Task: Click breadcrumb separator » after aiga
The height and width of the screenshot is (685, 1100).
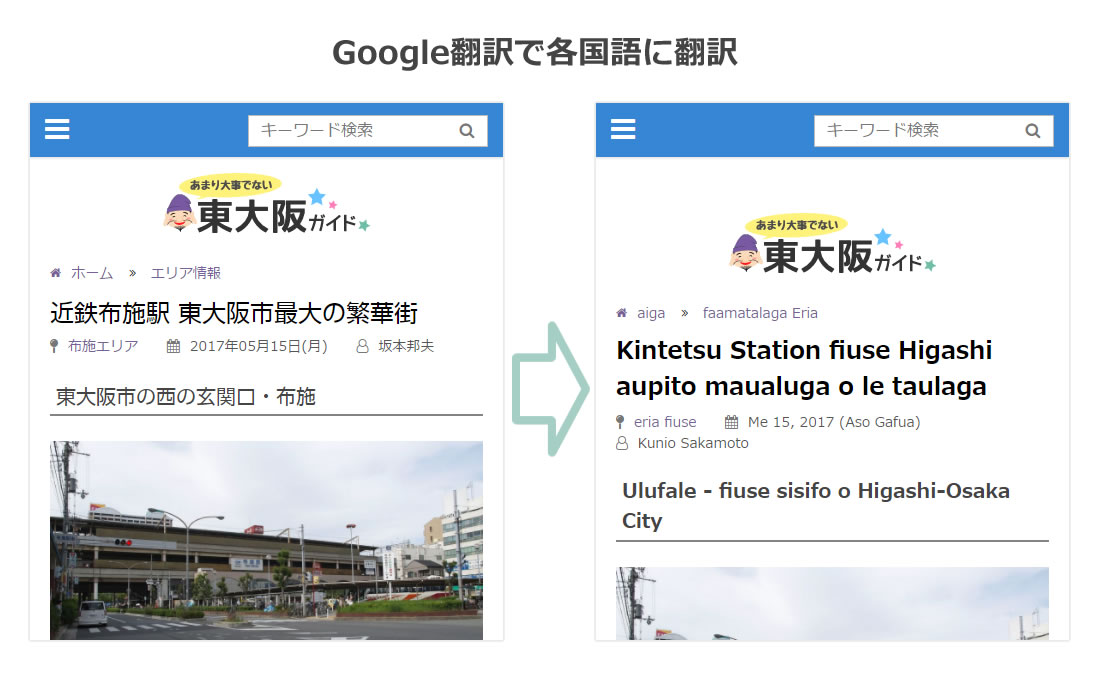Action: tap(685, 313)
